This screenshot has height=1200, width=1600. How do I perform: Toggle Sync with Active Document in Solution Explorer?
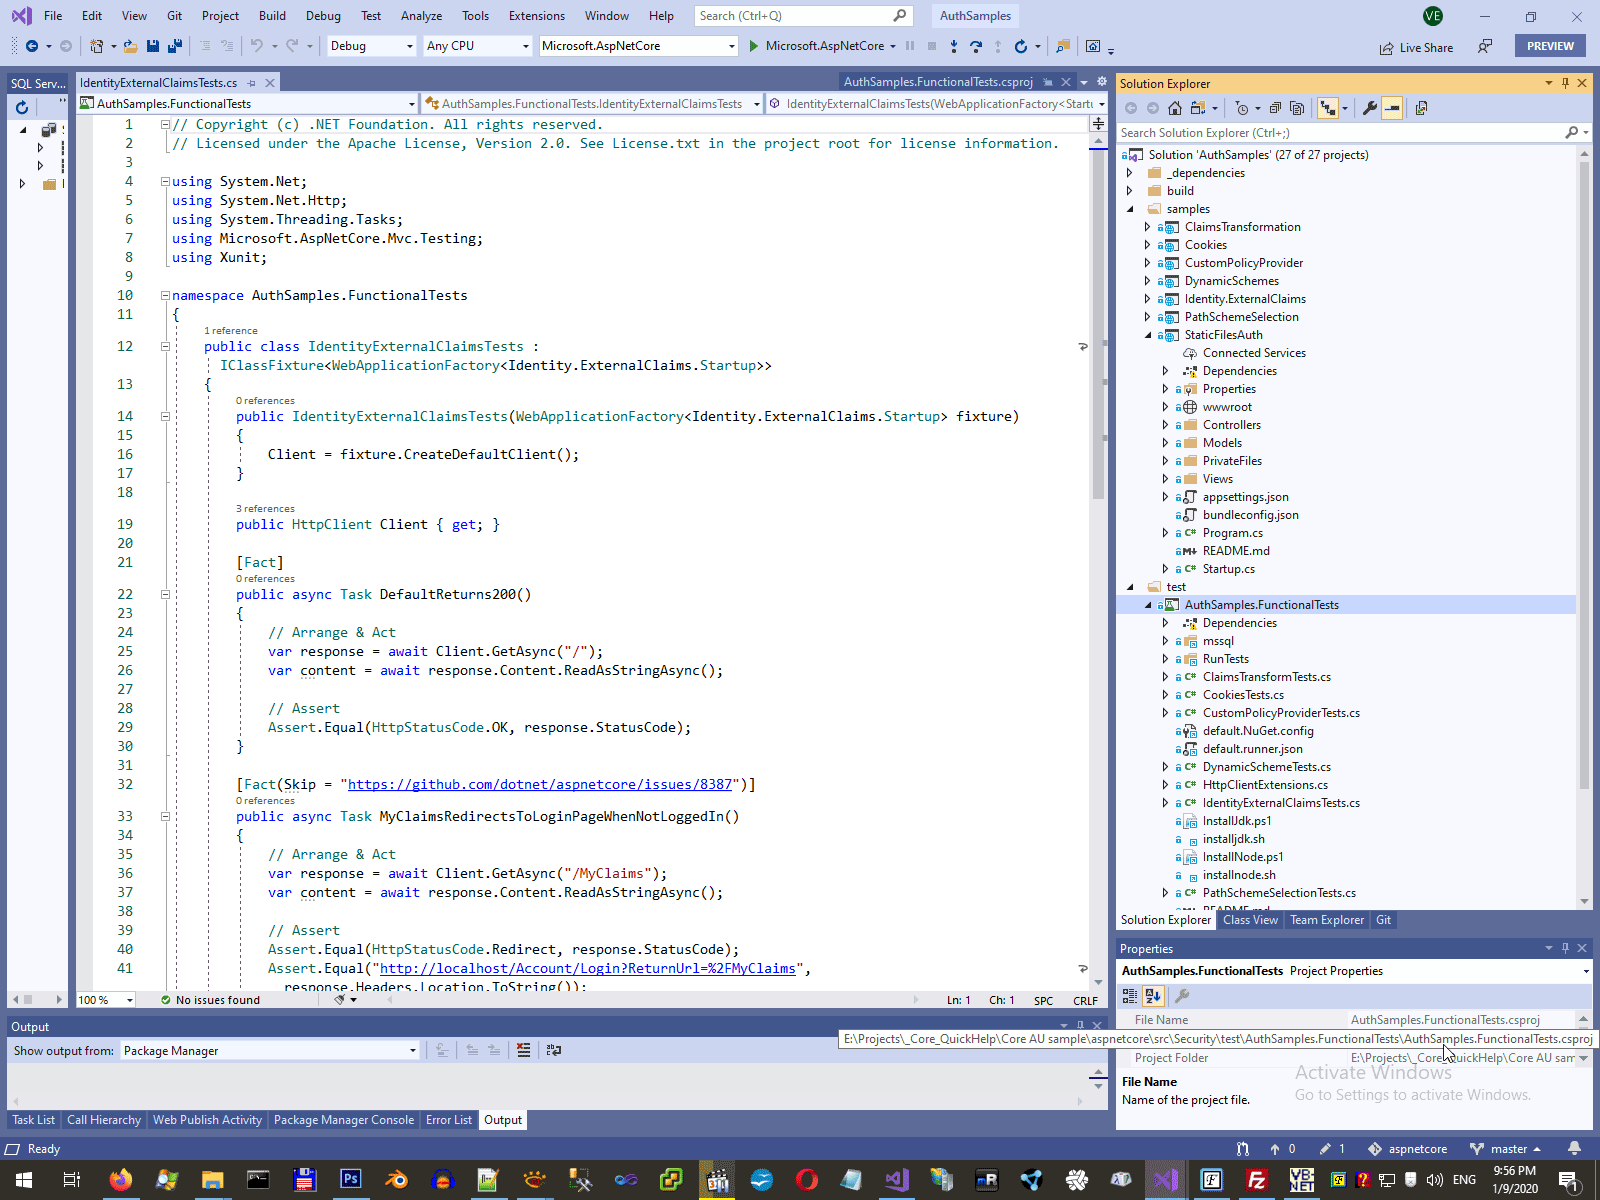(x=1328, y=108)
